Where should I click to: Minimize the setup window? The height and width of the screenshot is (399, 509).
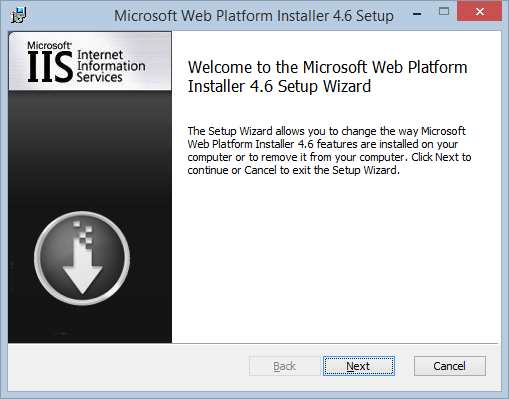(x=417, y=14)
